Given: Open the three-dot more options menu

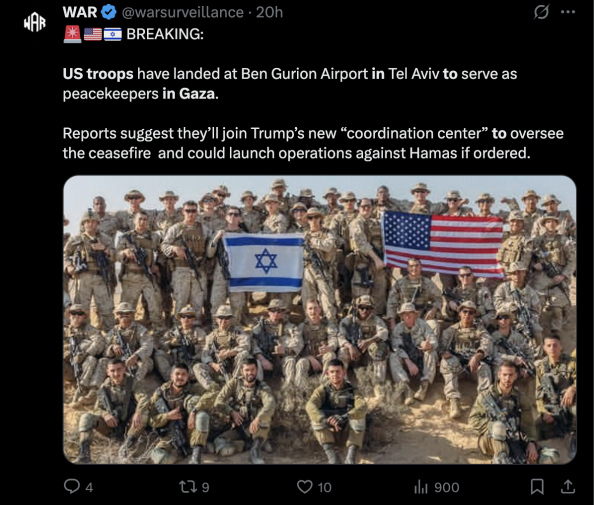Looking at the screenshot, I should click(568, 12).
